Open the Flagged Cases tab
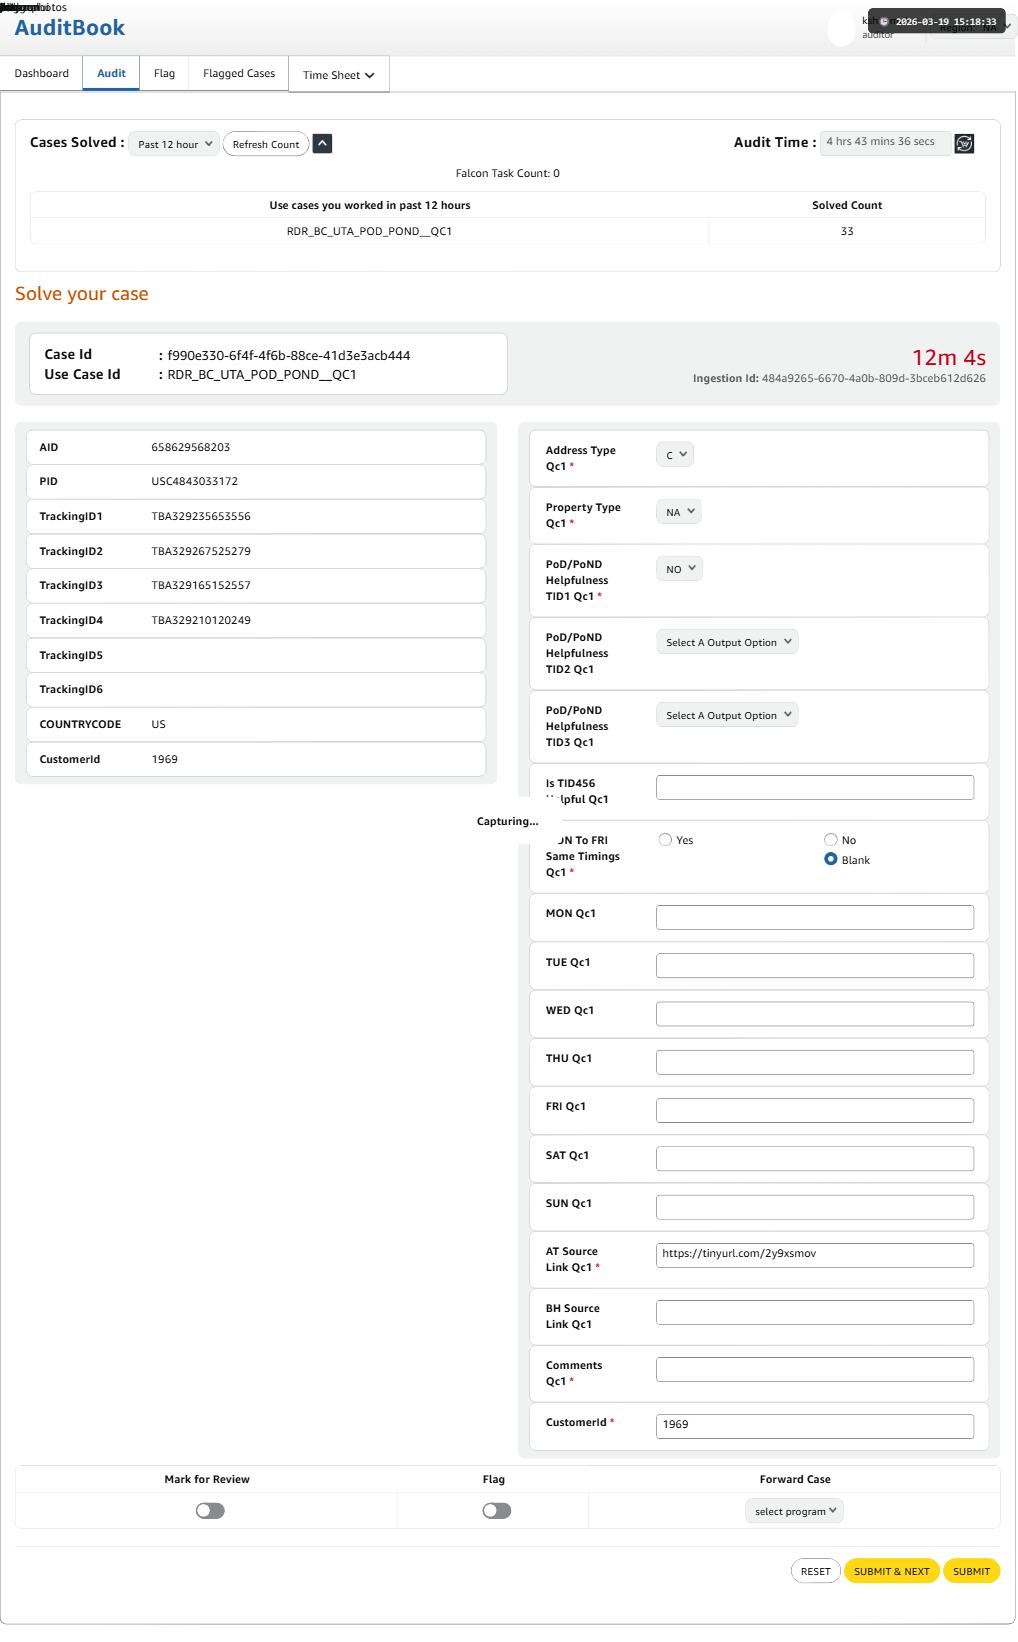The width and height of the screenshot is (1018, 1642). point(239,74)
